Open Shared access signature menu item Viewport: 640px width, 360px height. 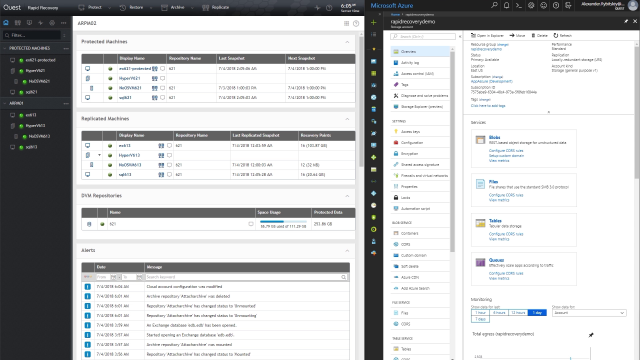[x=420, y=164]
